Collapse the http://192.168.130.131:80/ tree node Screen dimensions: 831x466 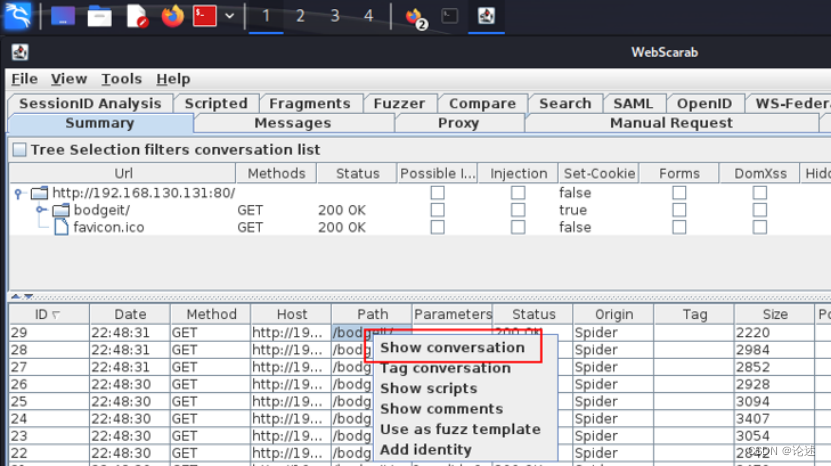click(18, 193)
